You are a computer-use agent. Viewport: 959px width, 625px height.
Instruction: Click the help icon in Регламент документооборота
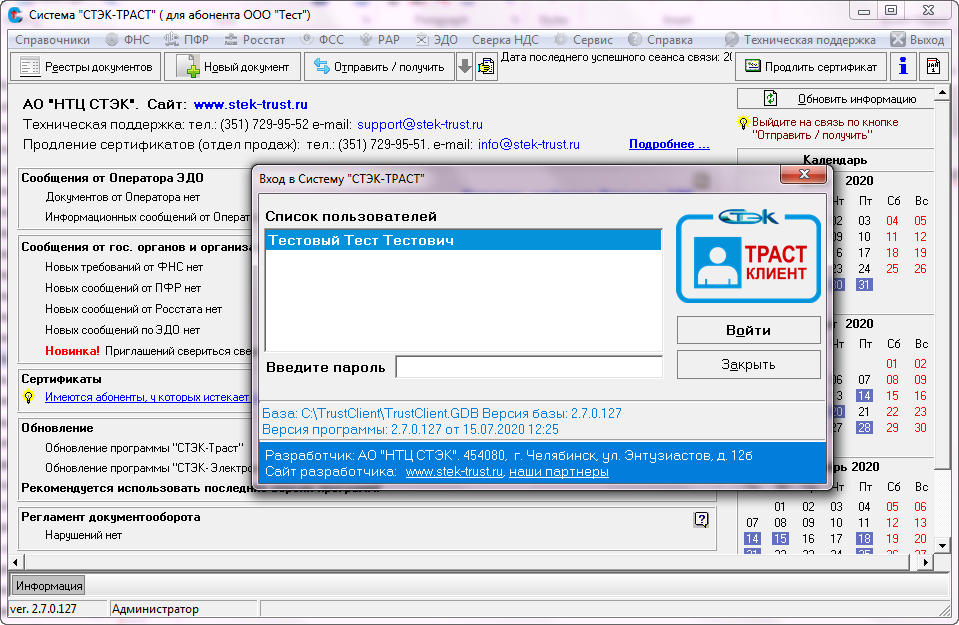tap(701, 520)
